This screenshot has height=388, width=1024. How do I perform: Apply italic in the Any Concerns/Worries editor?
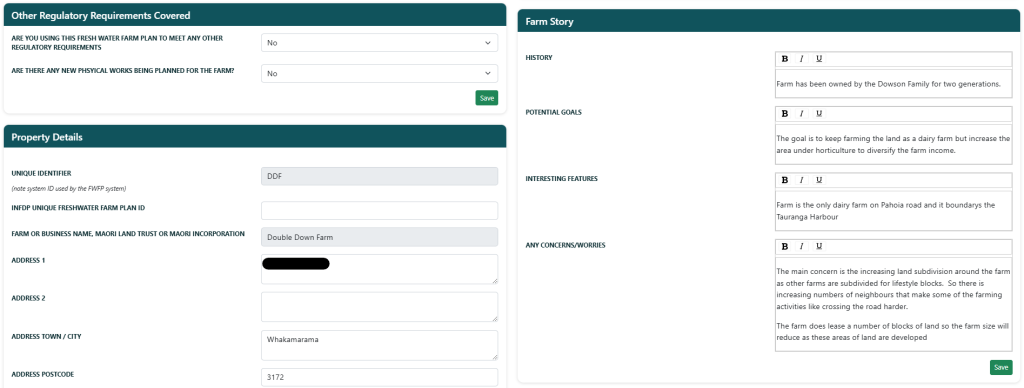click(801, 246)
